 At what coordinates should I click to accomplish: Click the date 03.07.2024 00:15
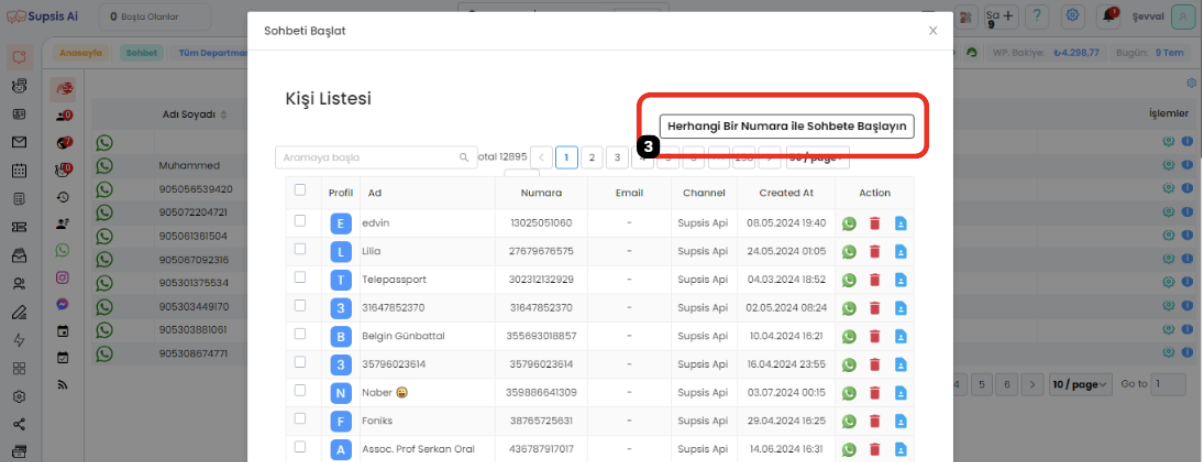785,393
